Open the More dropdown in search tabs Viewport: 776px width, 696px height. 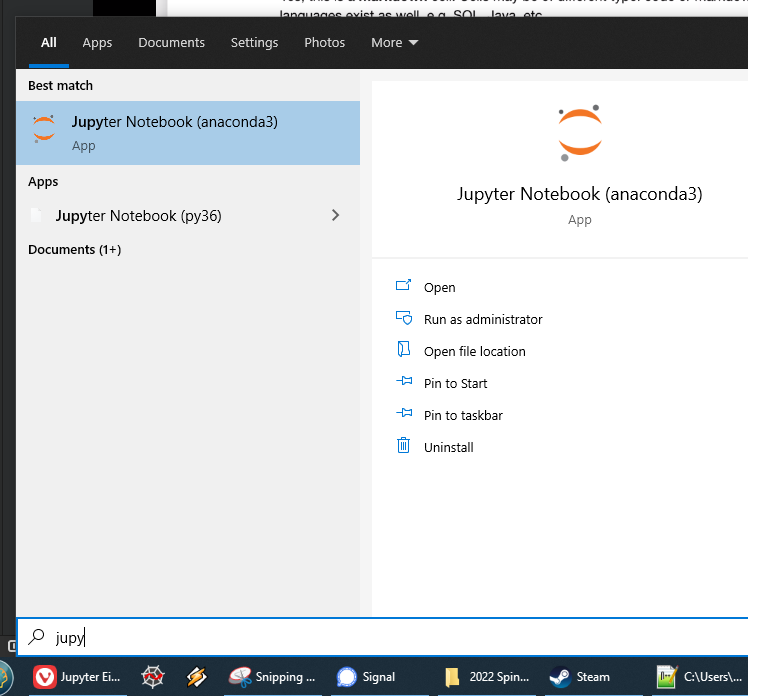(x=394, y=43)
